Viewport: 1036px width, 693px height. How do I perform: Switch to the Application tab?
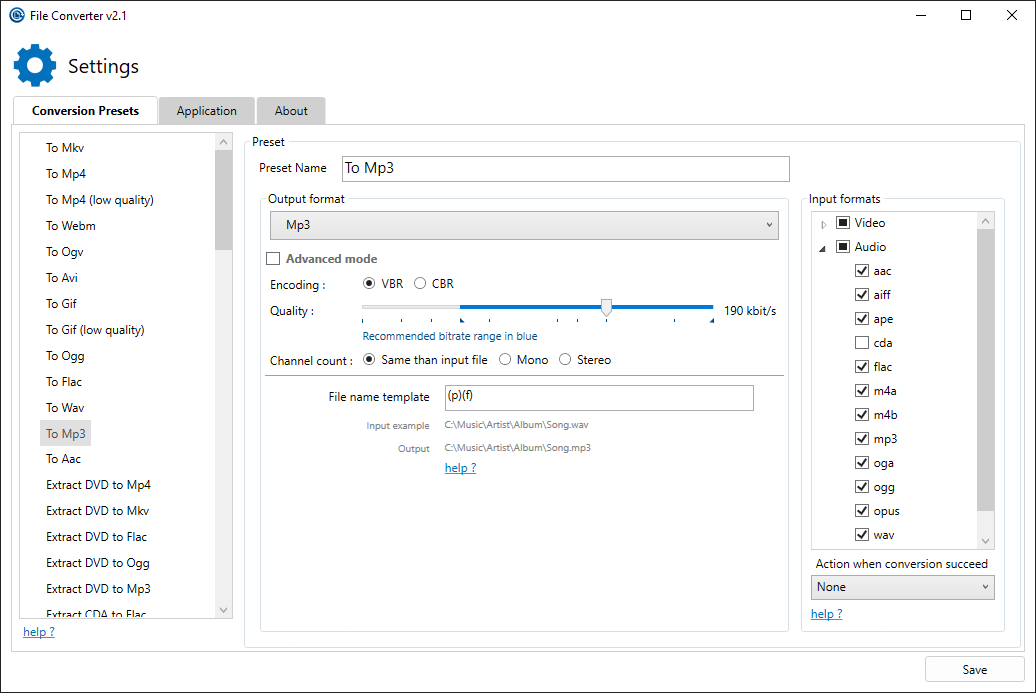206,110
